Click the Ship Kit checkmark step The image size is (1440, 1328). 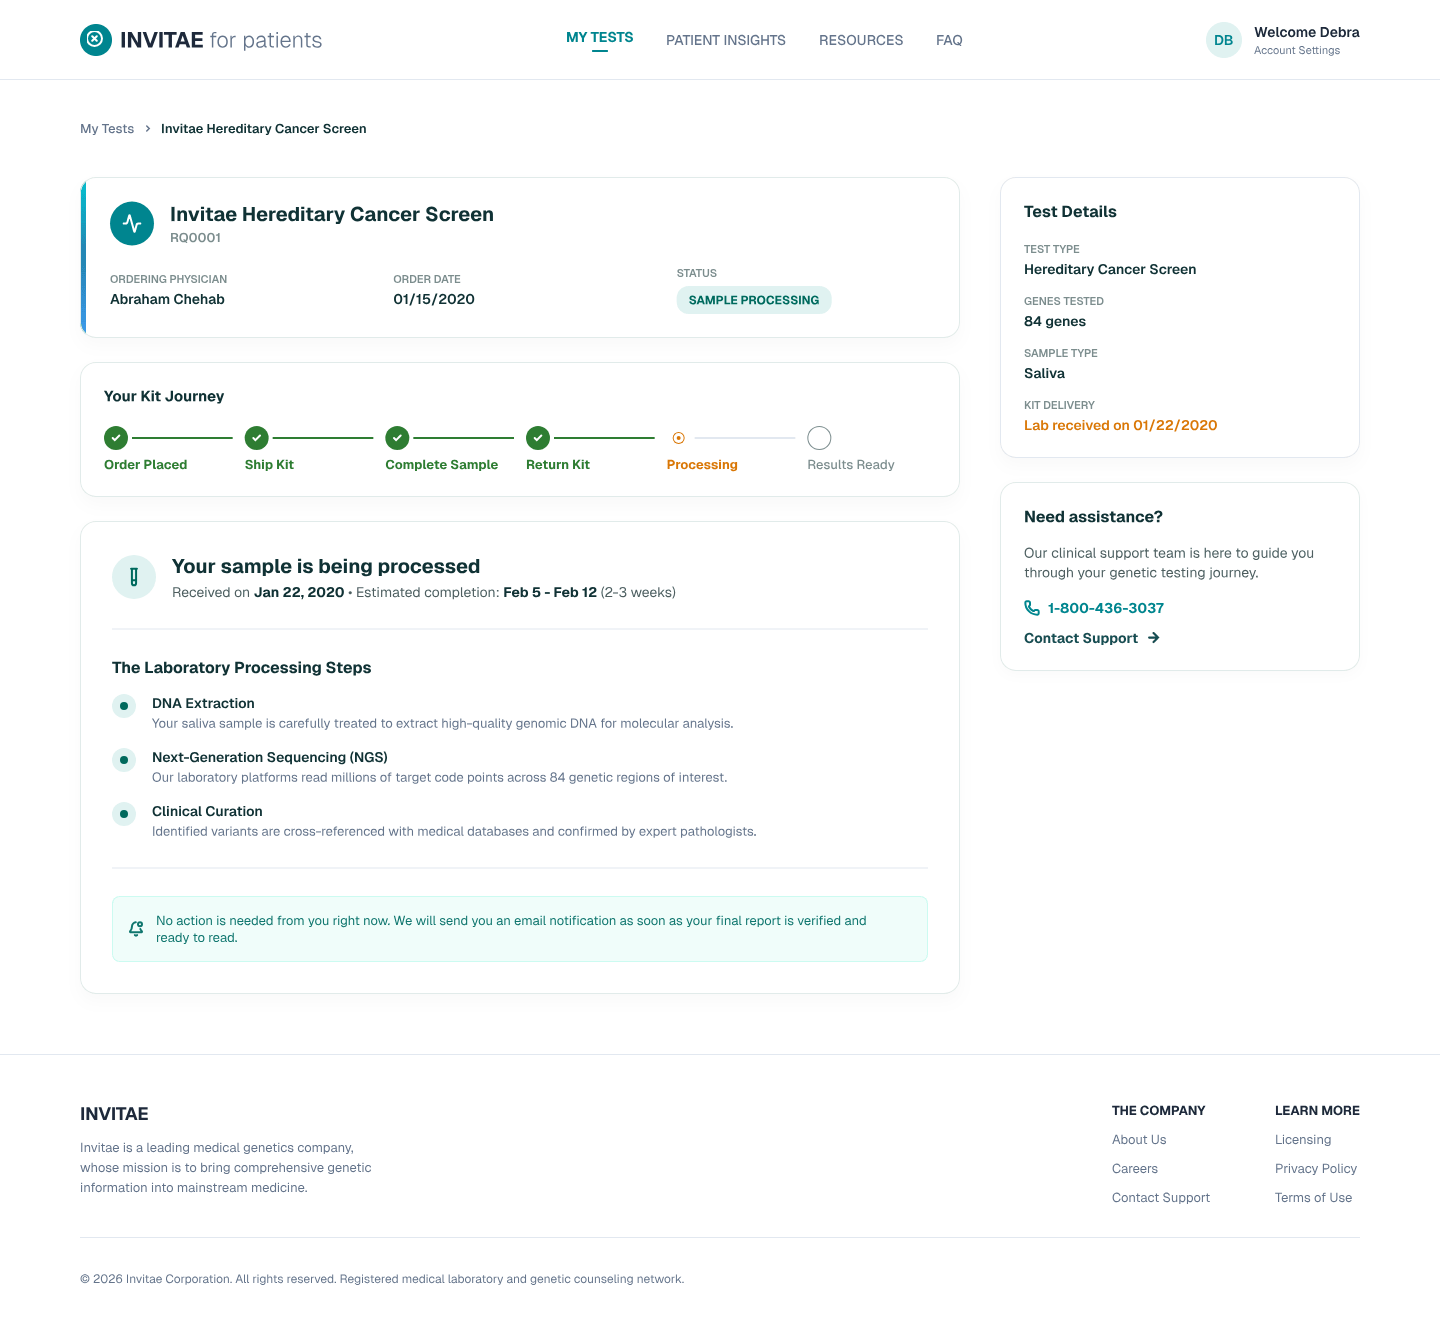pyautogui.click(x=257, y=438)
